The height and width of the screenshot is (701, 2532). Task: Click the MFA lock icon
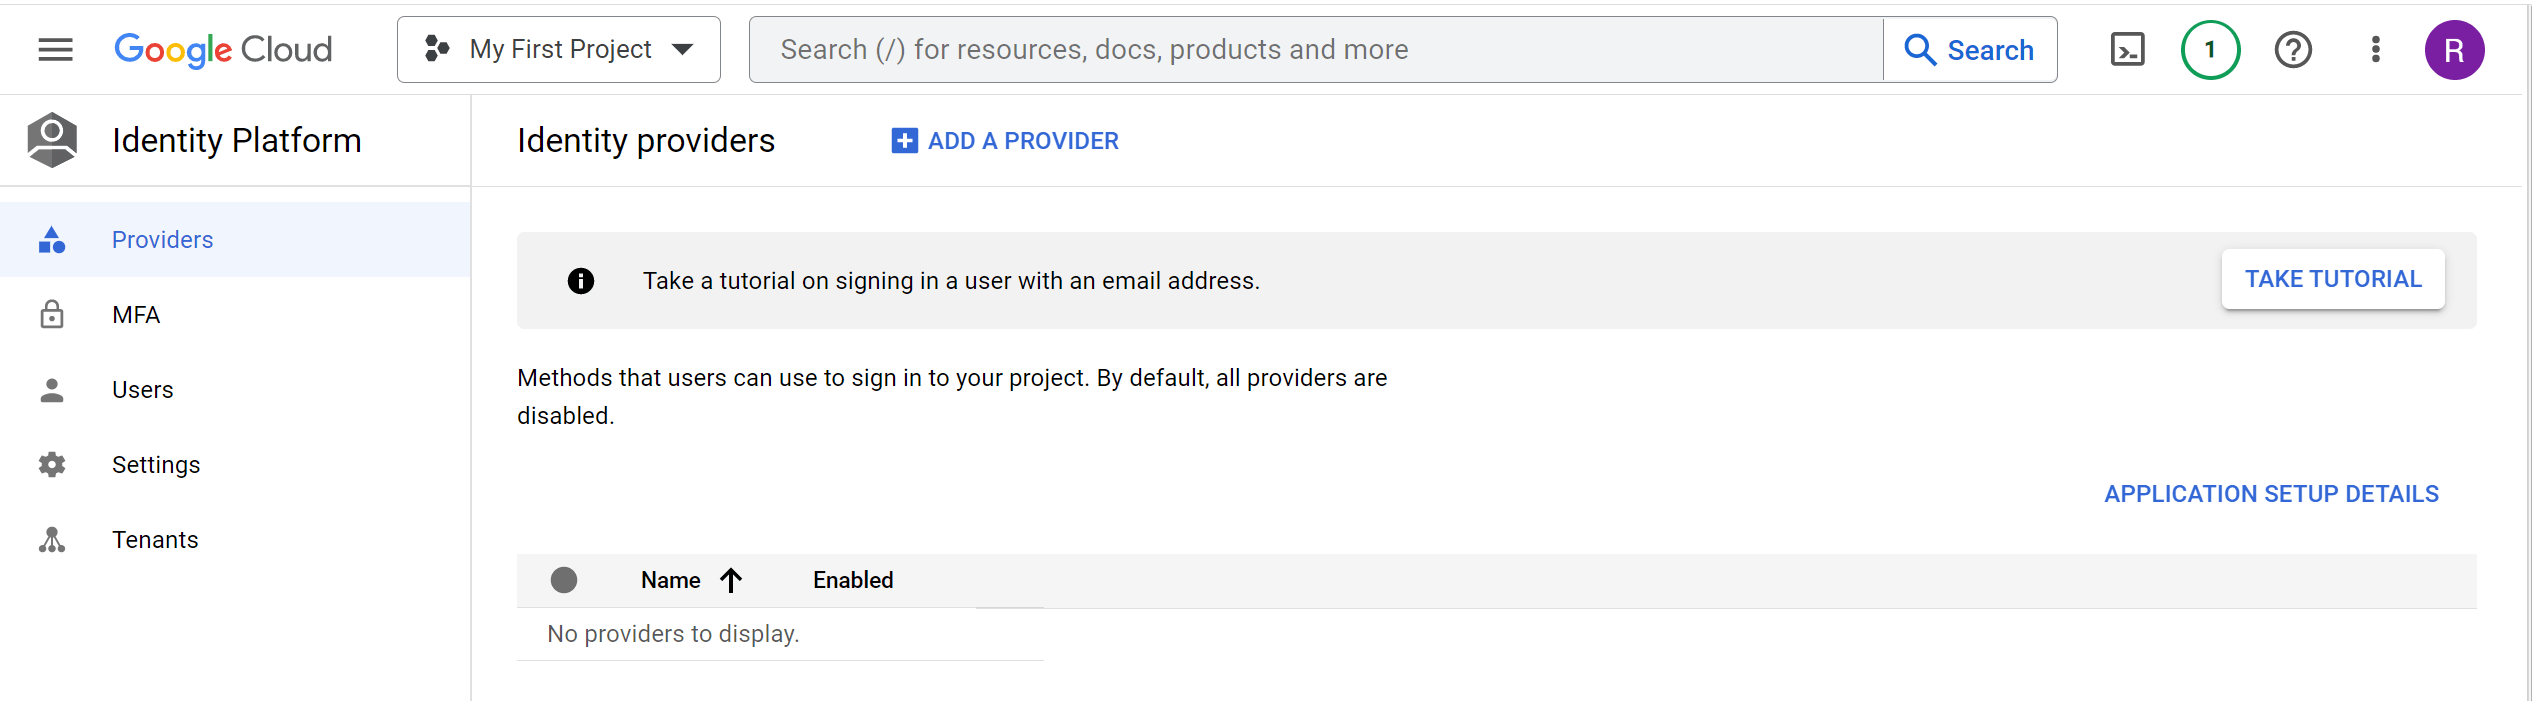coord(52,315)
